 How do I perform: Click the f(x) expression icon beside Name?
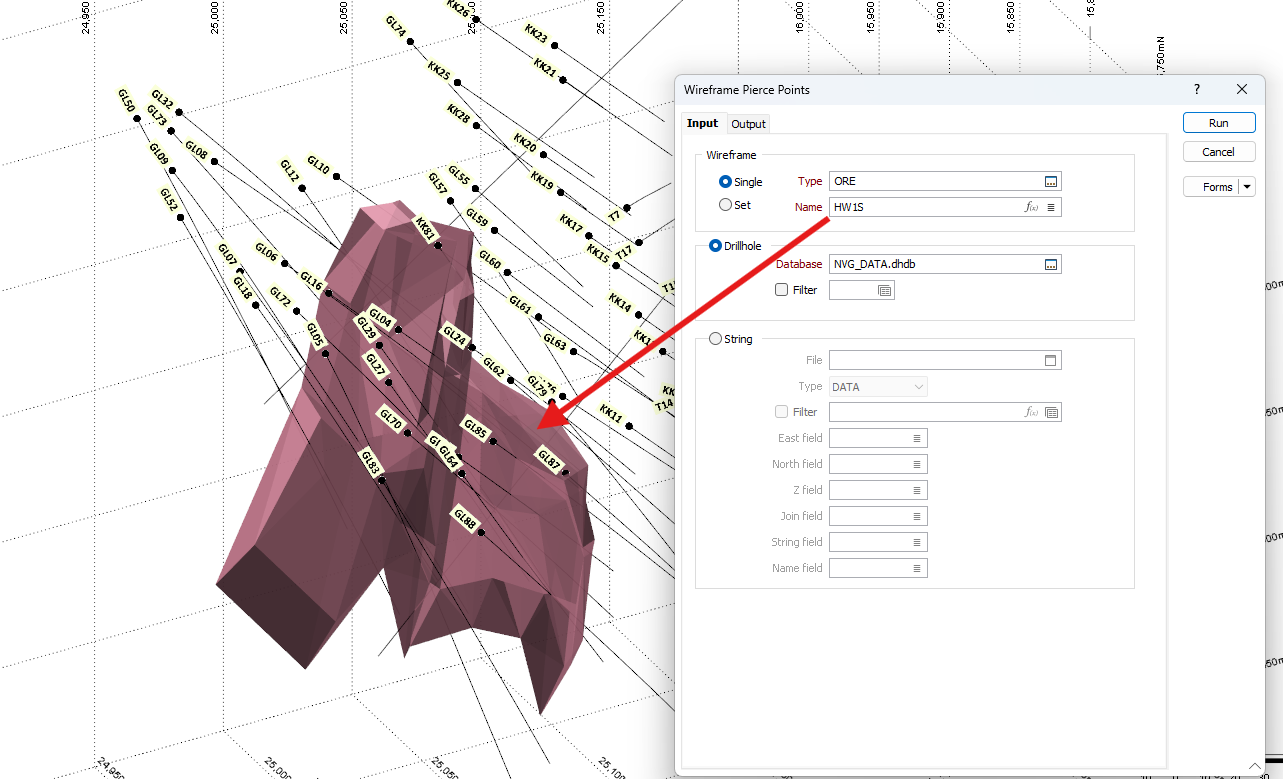(x=1033, y=207)
